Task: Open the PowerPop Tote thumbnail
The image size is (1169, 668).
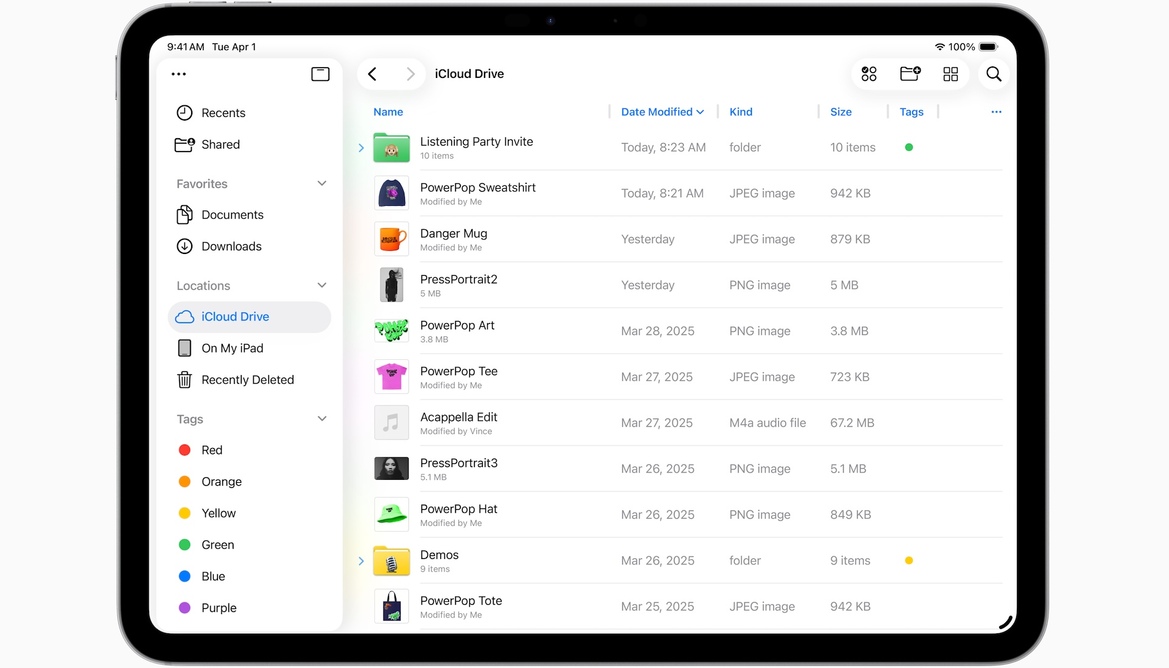Action: 391,606
